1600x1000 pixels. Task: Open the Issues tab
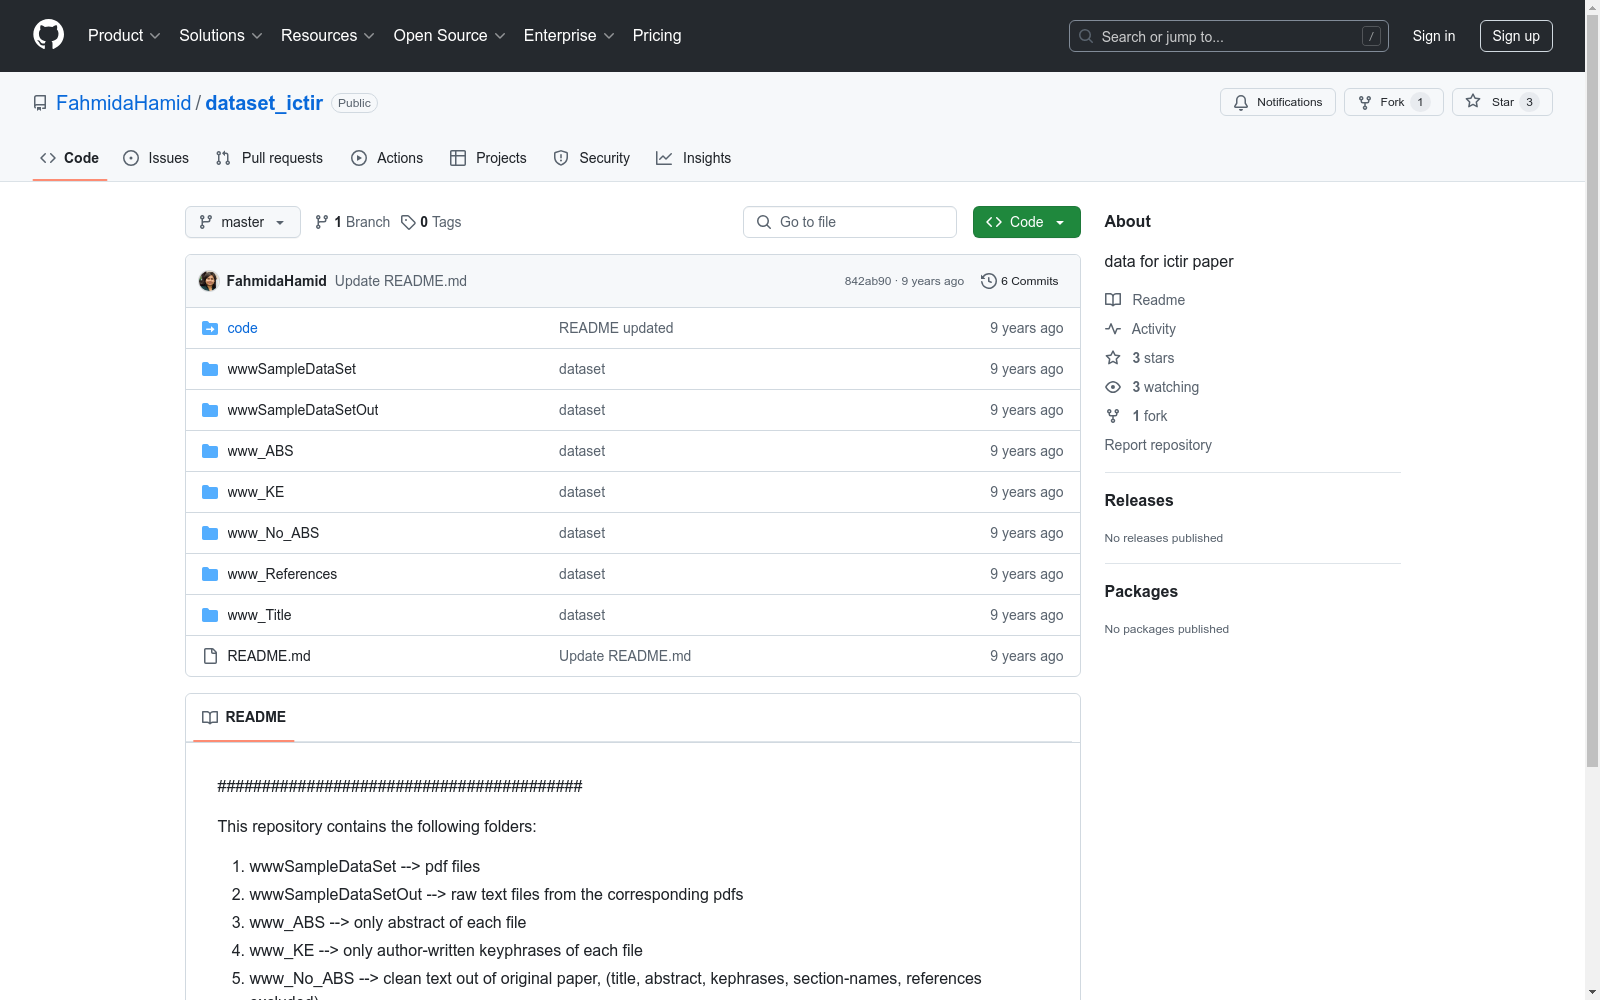pyautogui.click(x=156, y=158)
